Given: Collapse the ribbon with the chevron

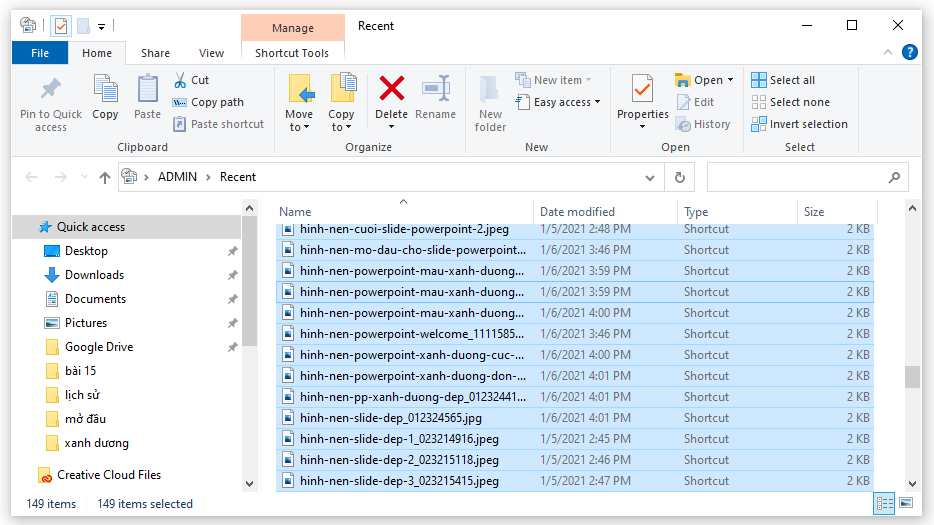Looking at the screenshot, I should 889,53.
